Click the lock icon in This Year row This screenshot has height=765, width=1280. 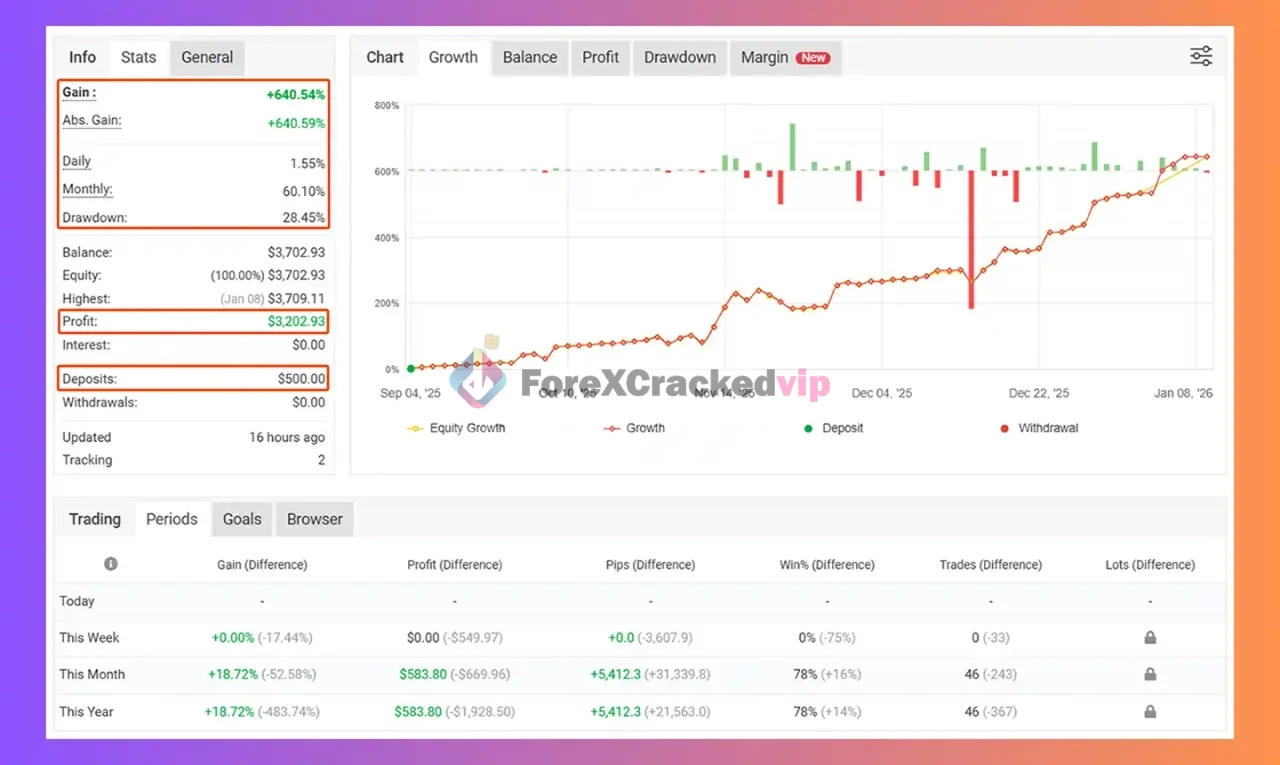1150,712
